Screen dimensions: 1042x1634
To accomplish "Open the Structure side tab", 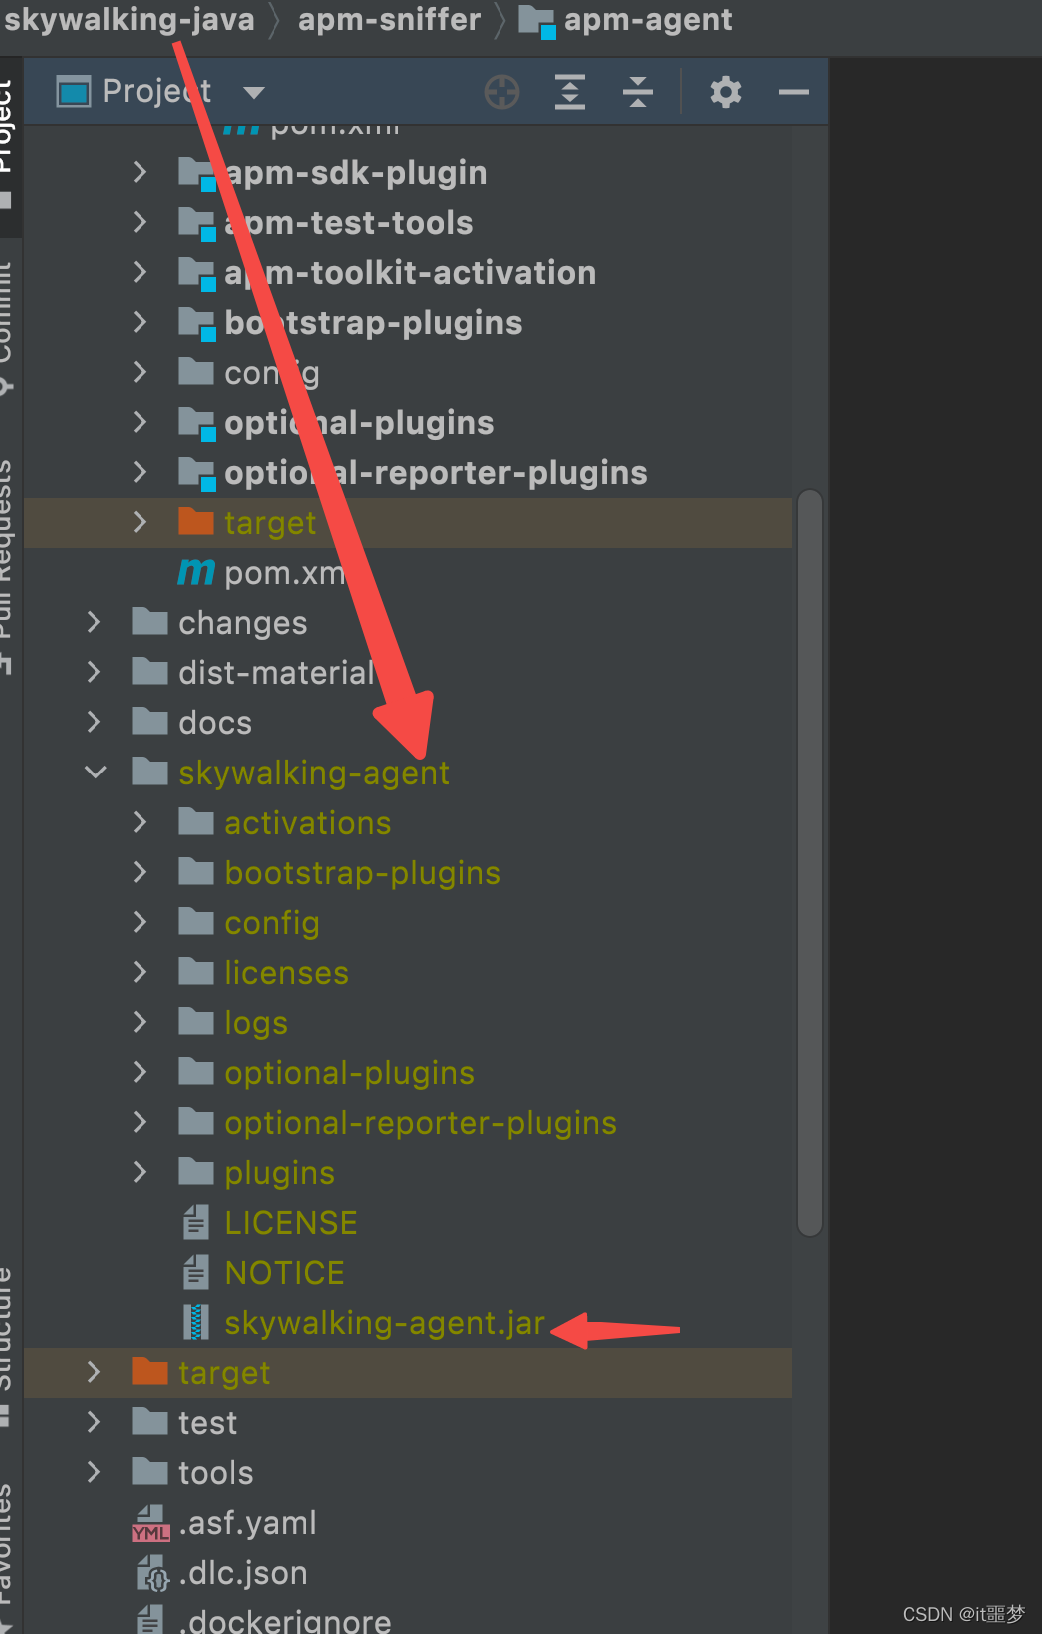I will pyautogui.click(x=6, y=1345).
